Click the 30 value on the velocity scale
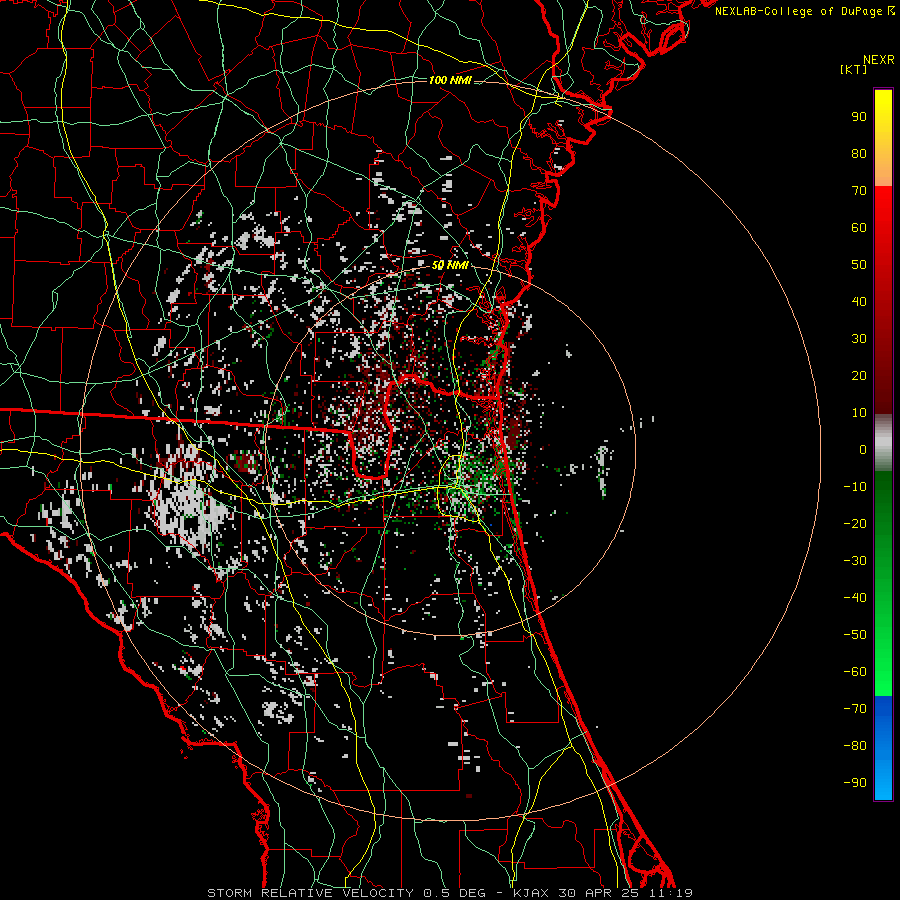 (859, 339)
